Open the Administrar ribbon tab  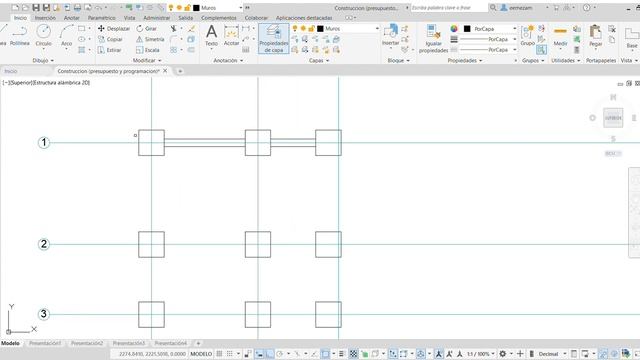[156, 18]
